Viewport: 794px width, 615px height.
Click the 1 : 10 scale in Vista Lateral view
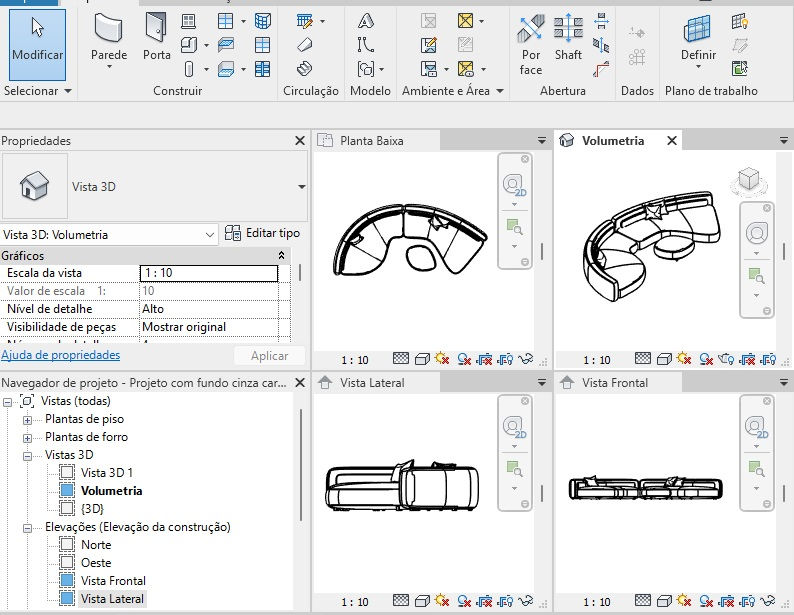click(355, 602)
